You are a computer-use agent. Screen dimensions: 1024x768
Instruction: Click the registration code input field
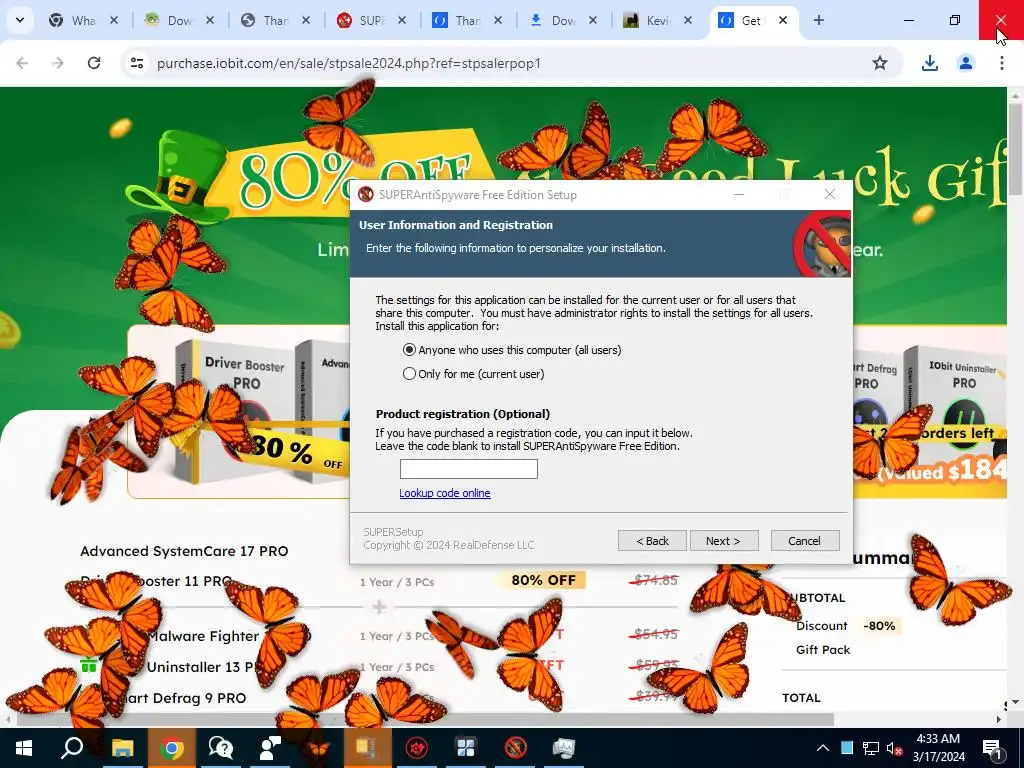(x=468, y=469)
